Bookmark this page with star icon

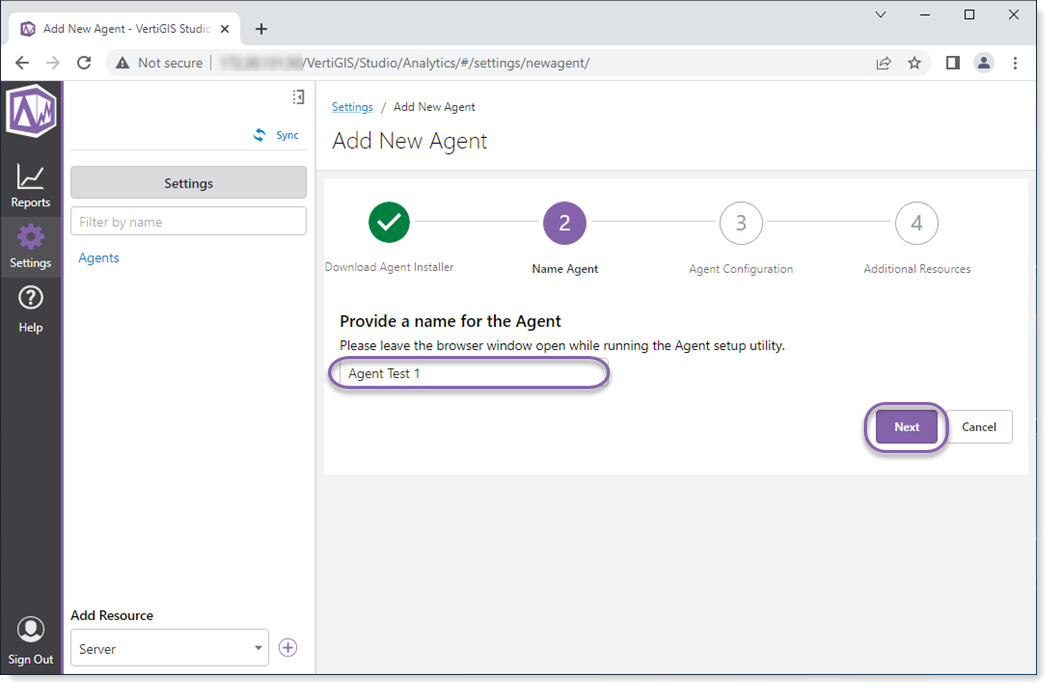click(914, 63)
